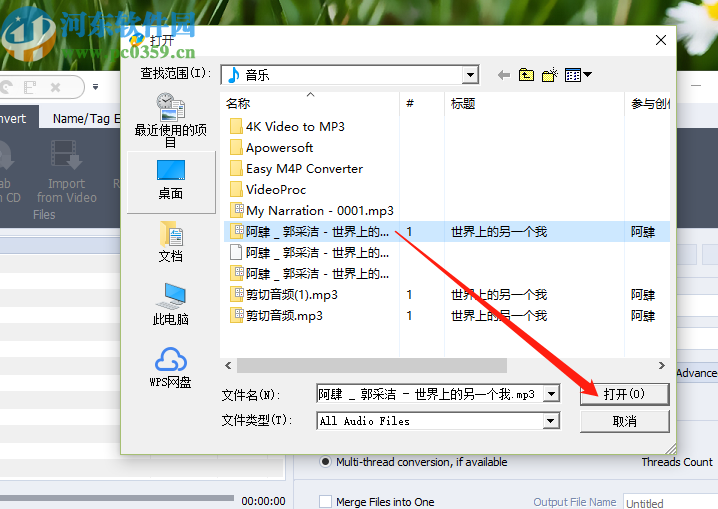The width and height of the screenshot is (718, 509).
Task: Select the Easy M4P Converter folder
Action: [296, 169]
